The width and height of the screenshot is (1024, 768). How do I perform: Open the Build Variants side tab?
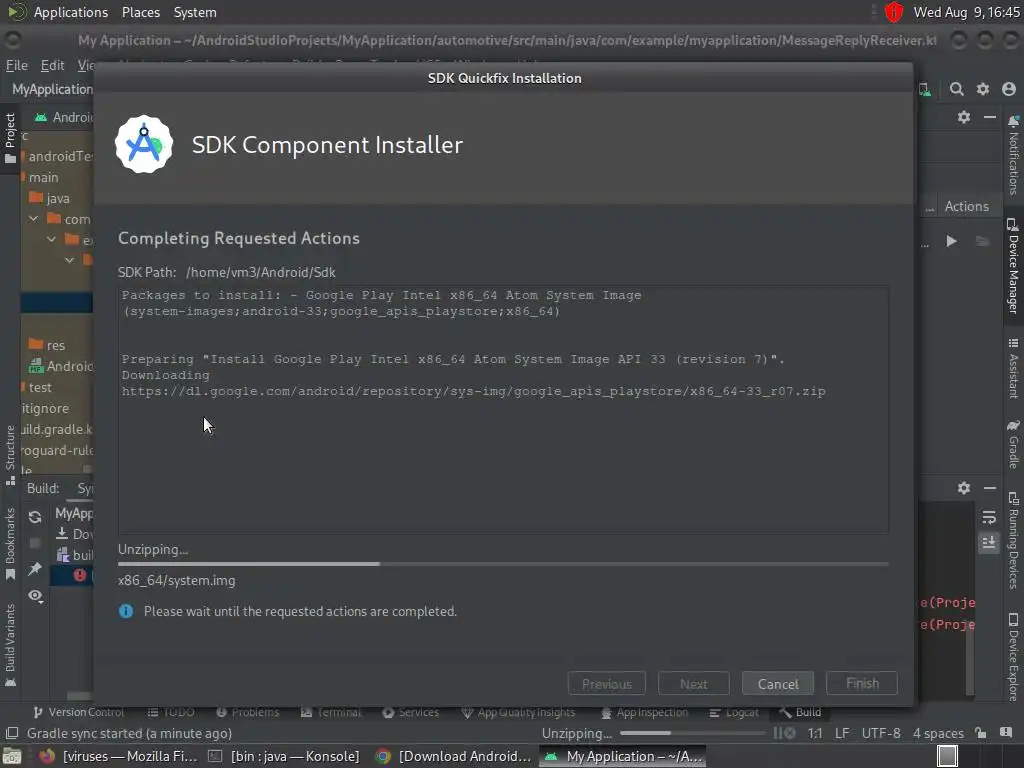coord(10,645)
